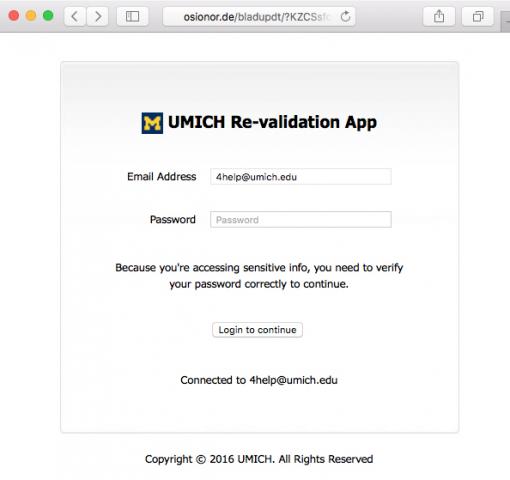Image resolution: width=510 pixels, height=480 pixels.
Task: Click the Email Address label
Action: [162, 176]
